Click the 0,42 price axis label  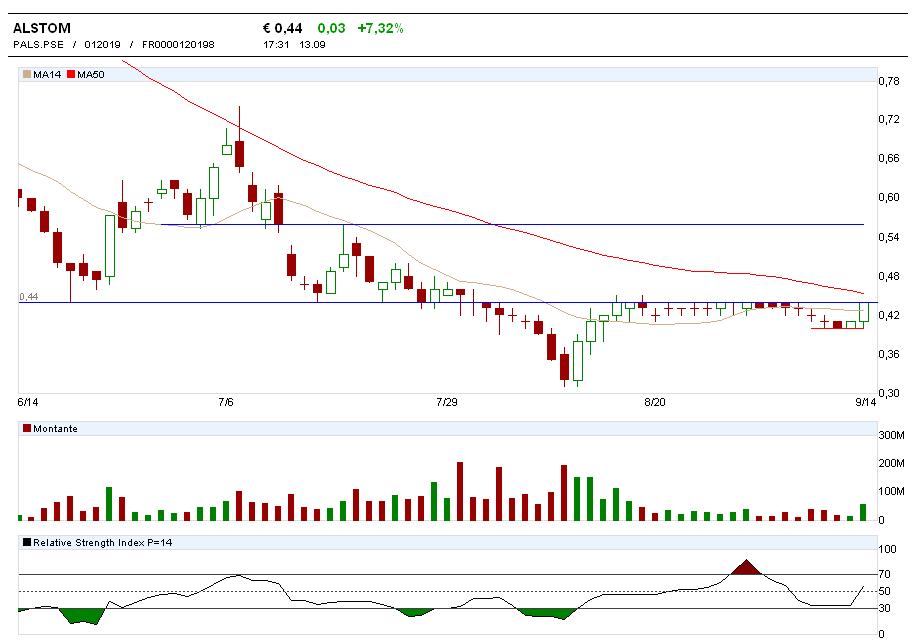889,315
